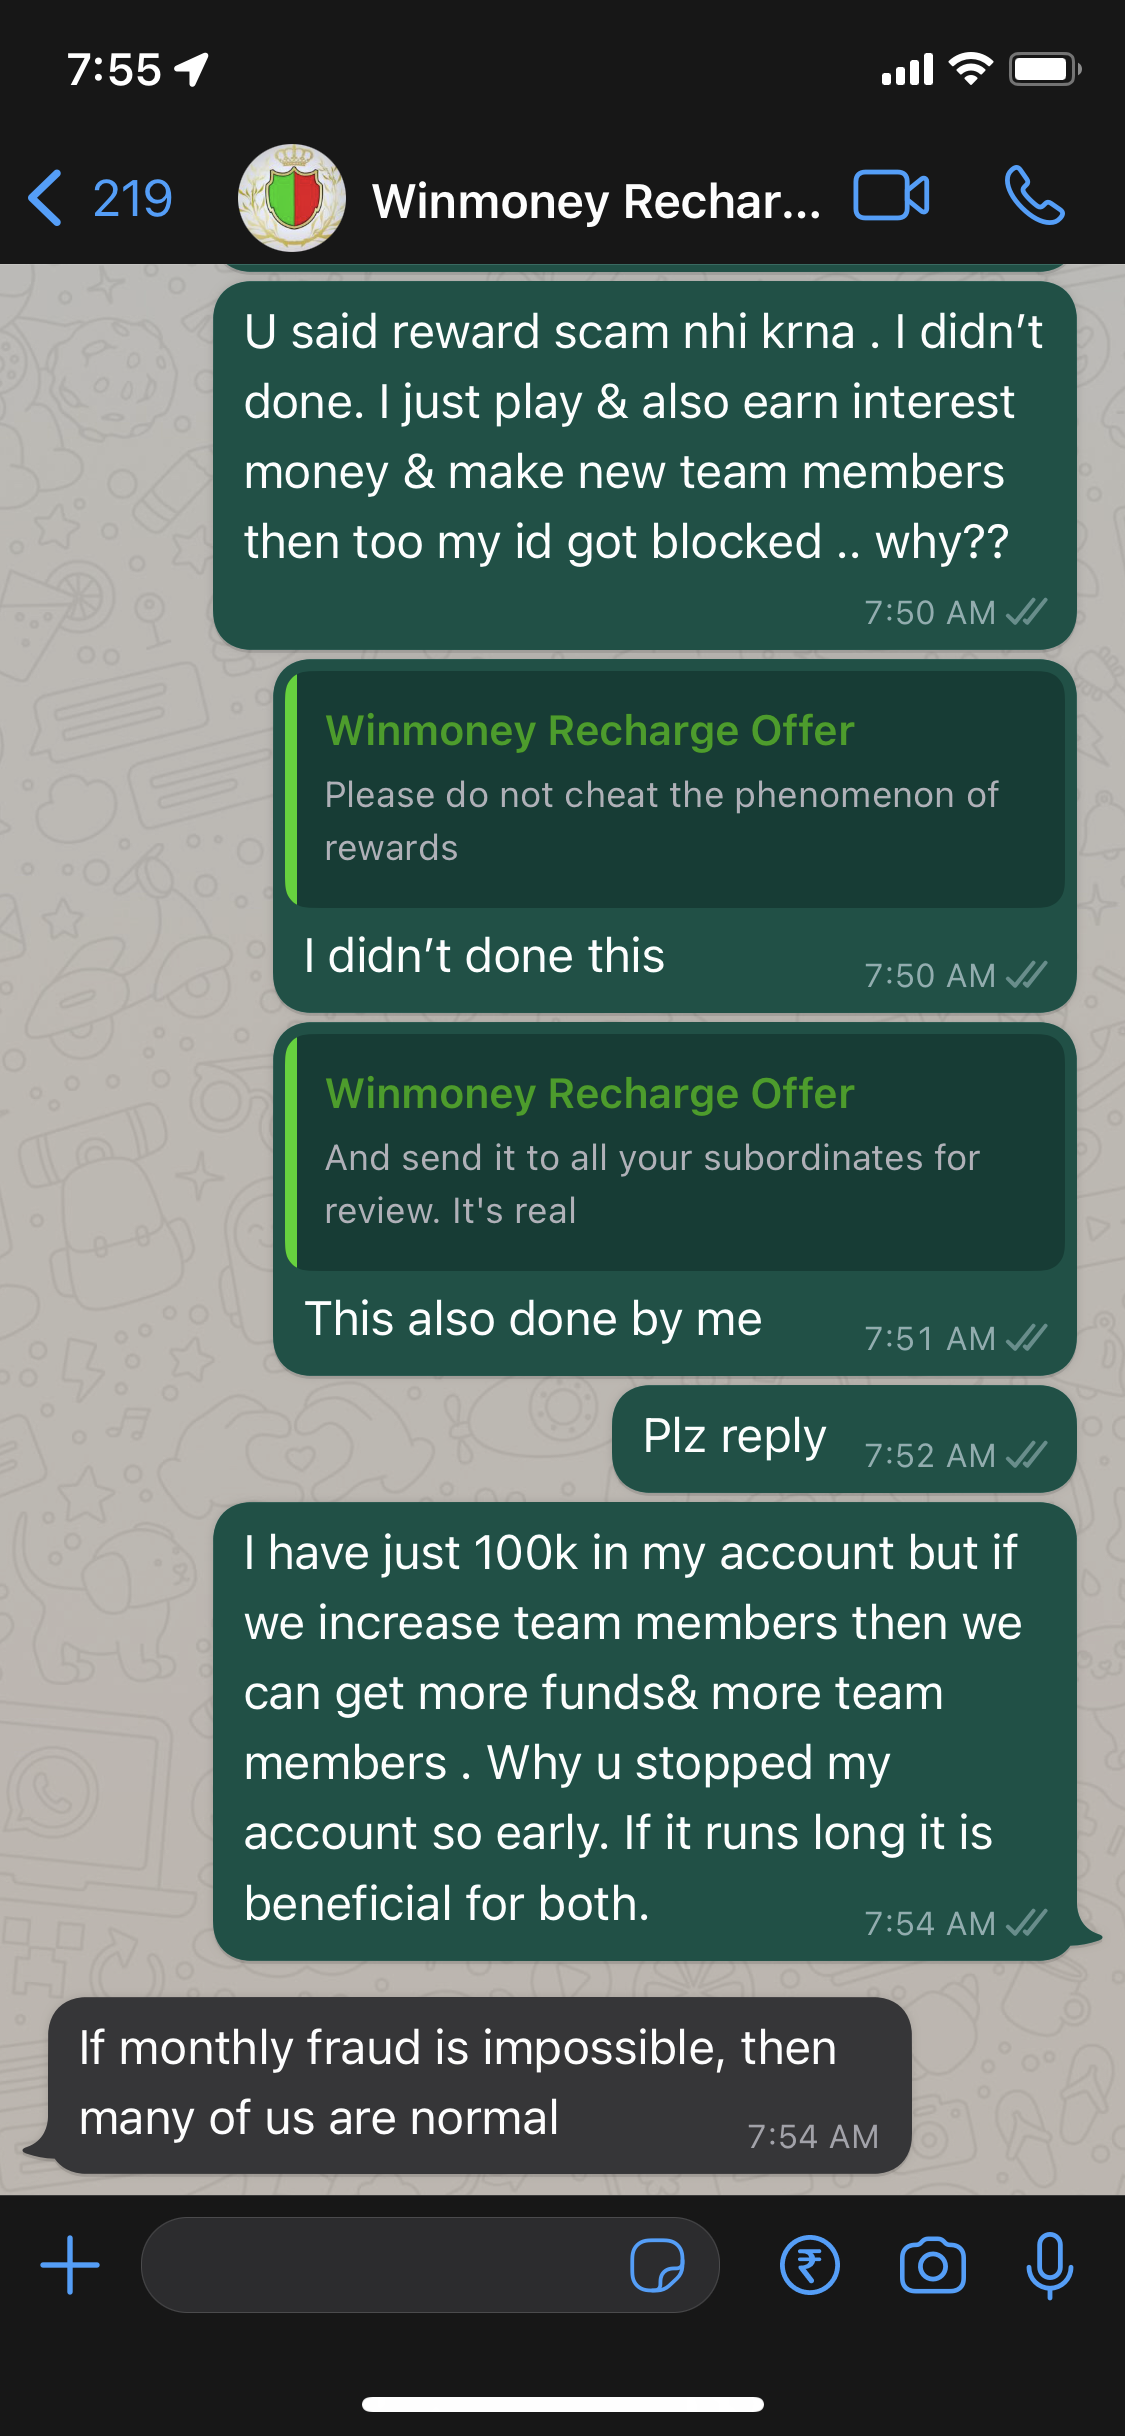
Task: Tap quoted reply "Please do not cheat"
Action: 675,790
